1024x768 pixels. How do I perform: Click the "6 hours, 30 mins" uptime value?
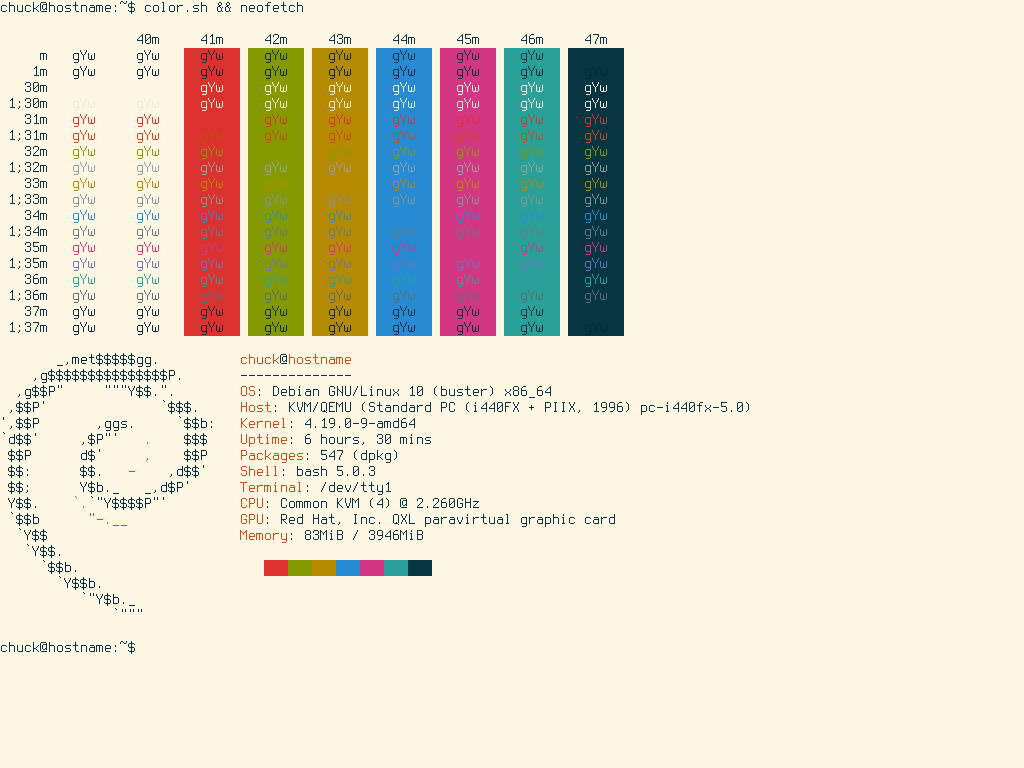(368, 440)
